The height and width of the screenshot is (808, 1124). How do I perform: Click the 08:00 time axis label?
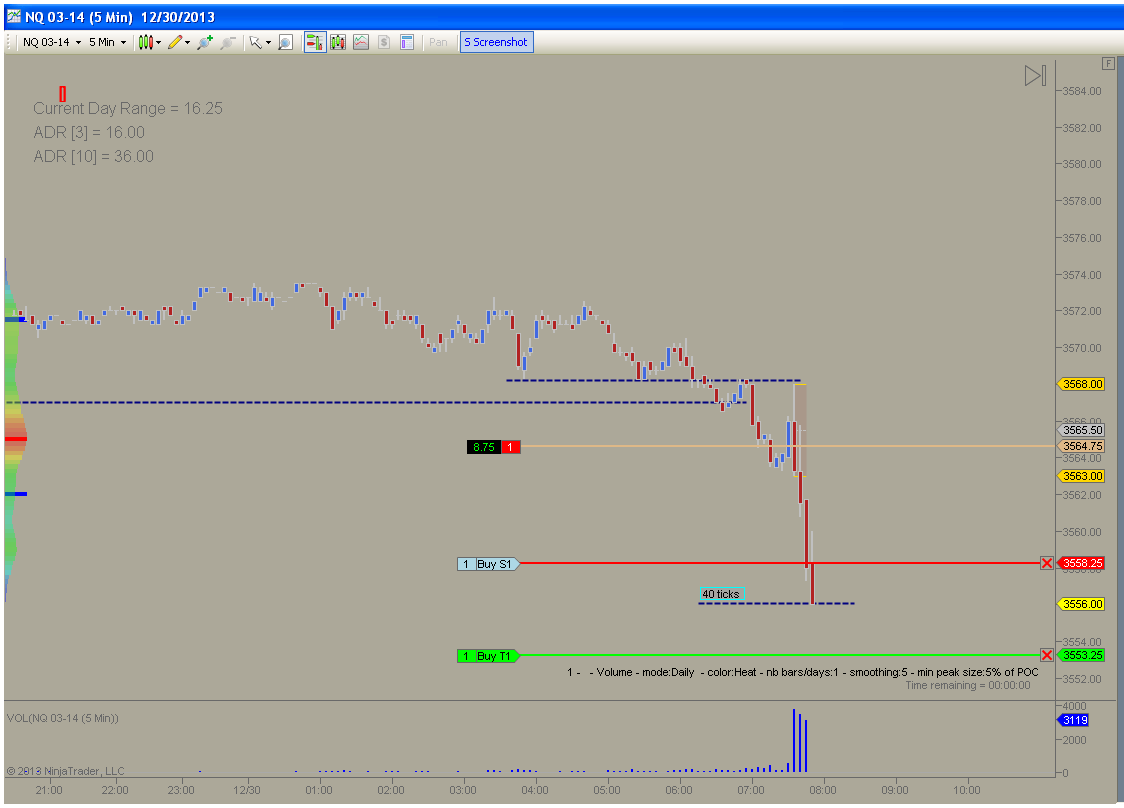click(823, 790)
